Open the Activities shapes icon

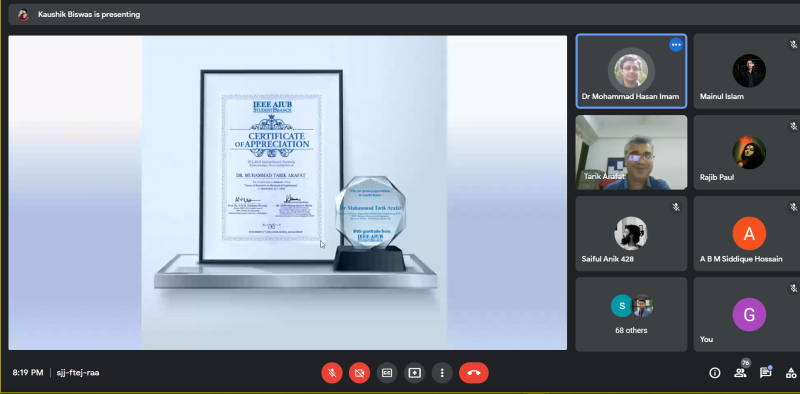[791, 373]
